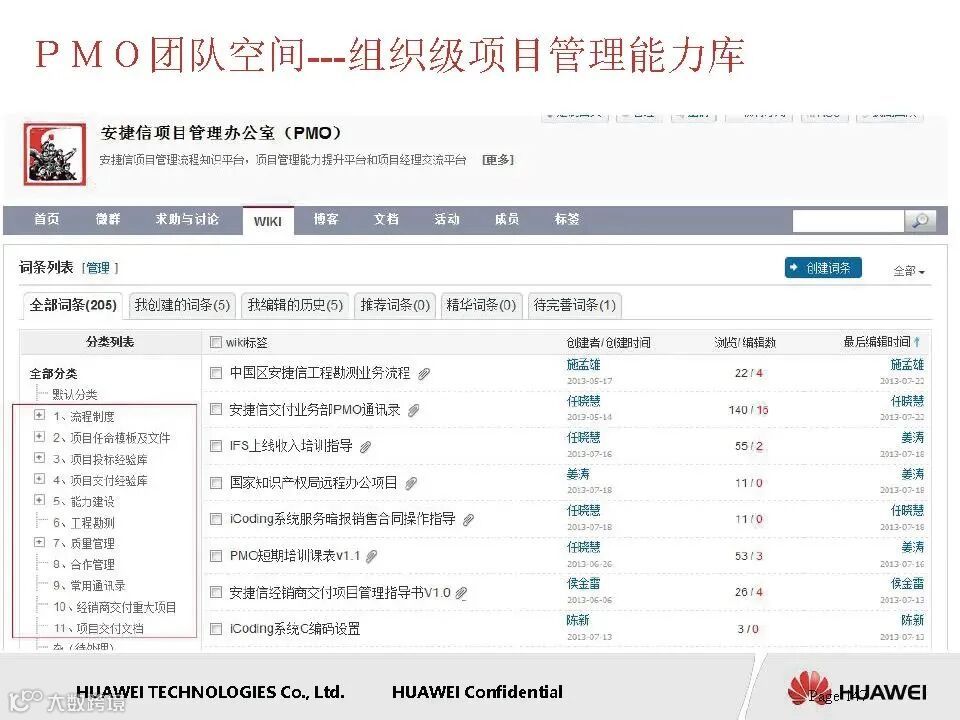960x720 pixels.
Task: Check the box for 国家知识产权局远程办公项目
Action: 216,483
